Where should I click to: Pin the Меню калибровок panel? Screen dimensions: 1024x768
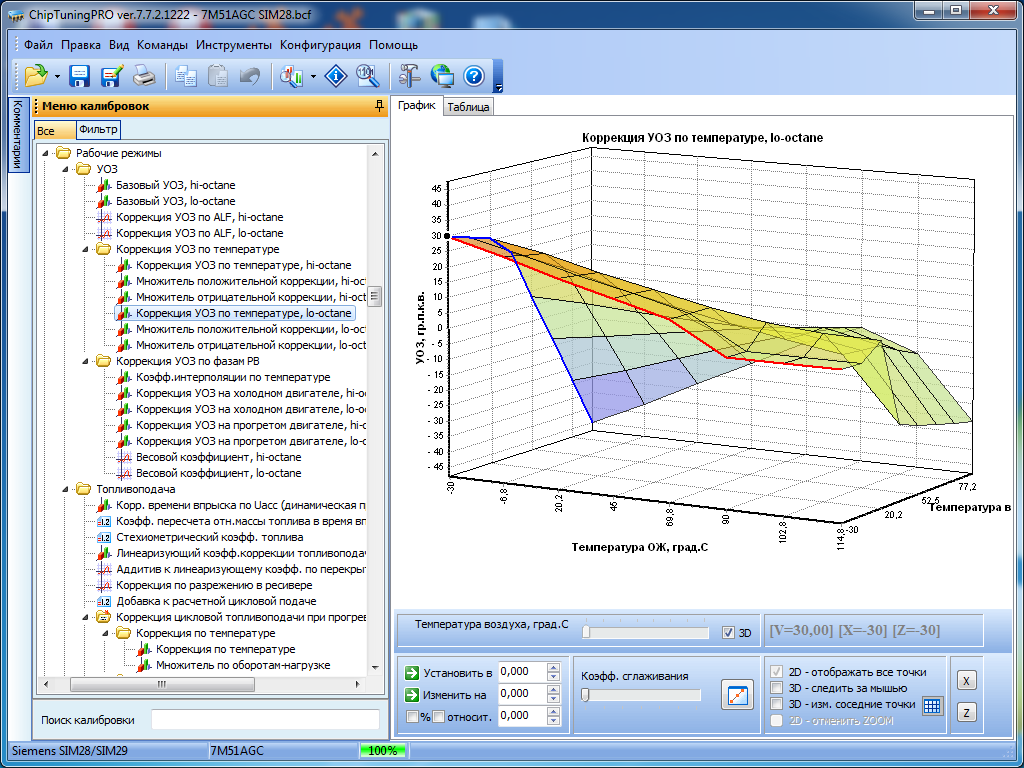pyautogui.click(x=379, y=106)
